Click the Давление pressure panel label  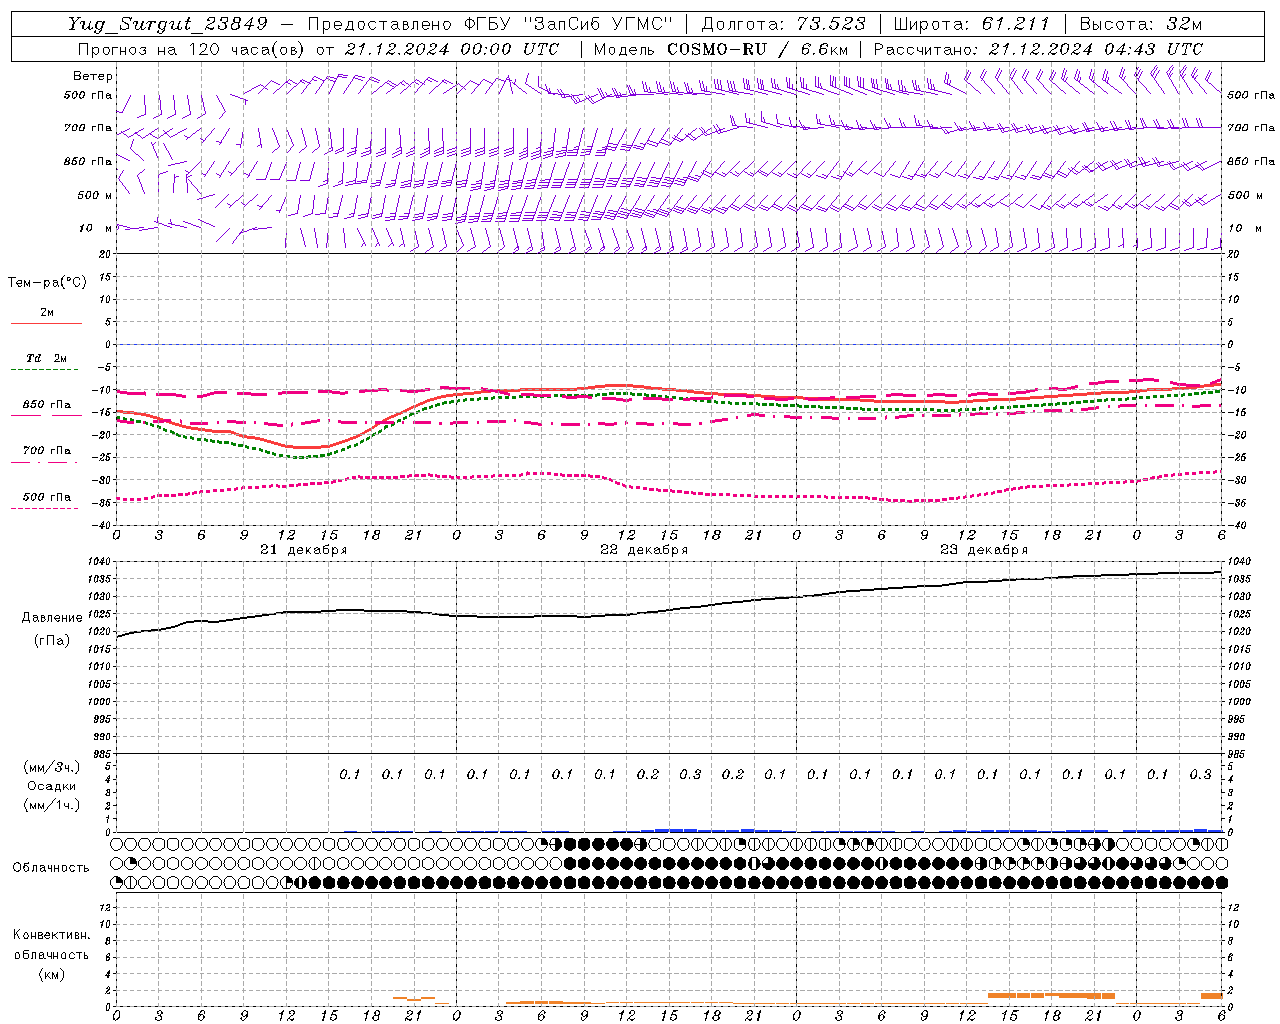[52, 618]
